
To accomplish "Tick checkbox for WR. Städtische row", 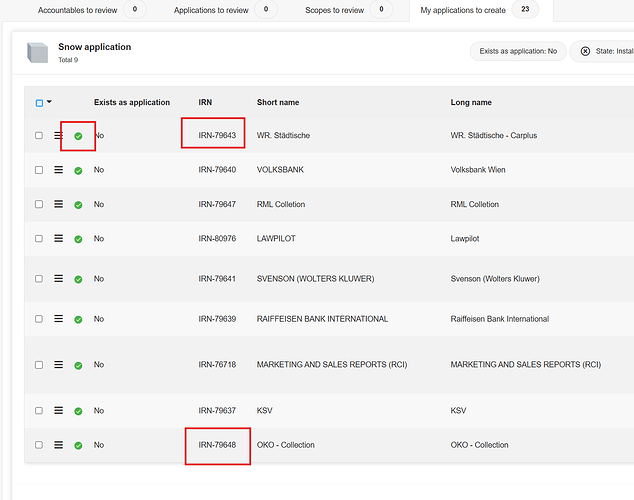I will (39, 135).
